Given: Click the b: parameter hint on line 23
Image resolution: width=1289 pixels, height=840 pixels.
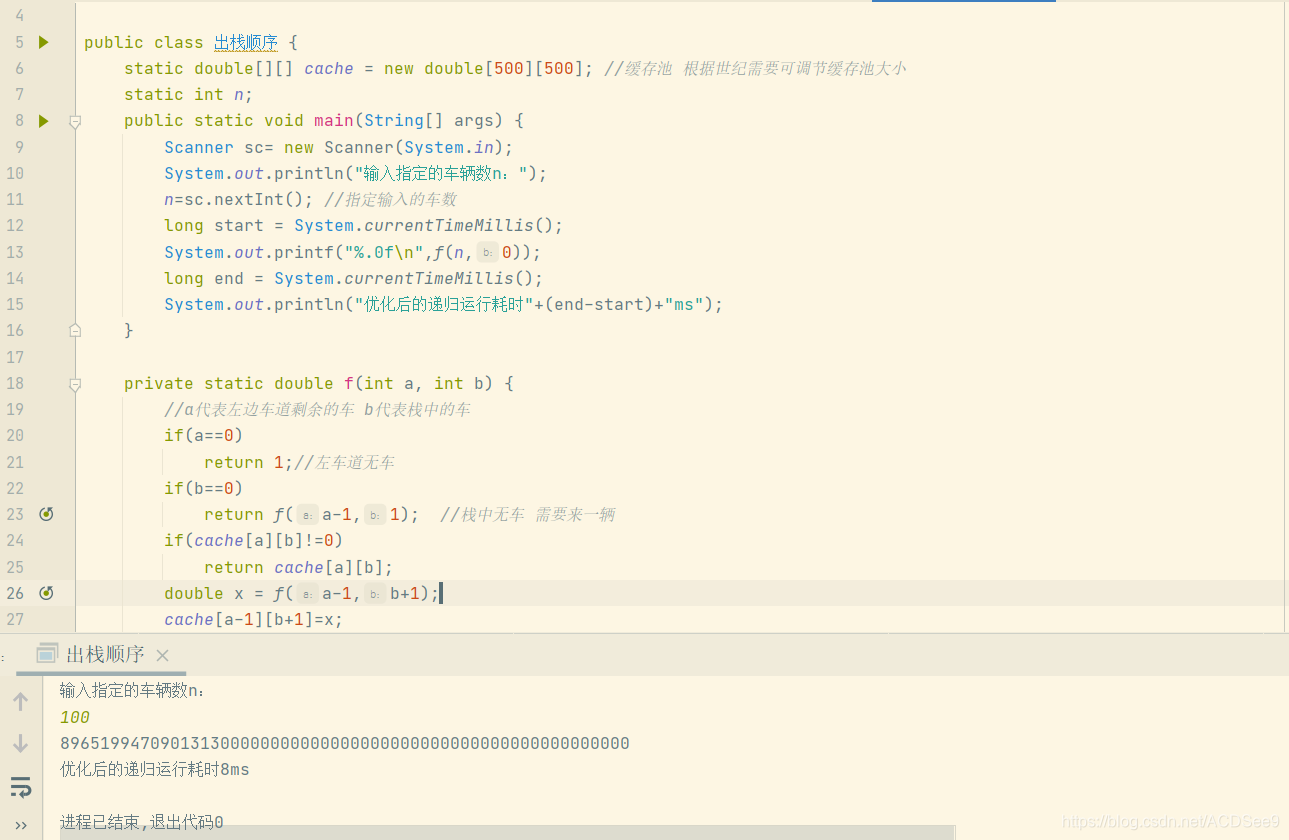Looking at the screenshot, I should (375, 514).
